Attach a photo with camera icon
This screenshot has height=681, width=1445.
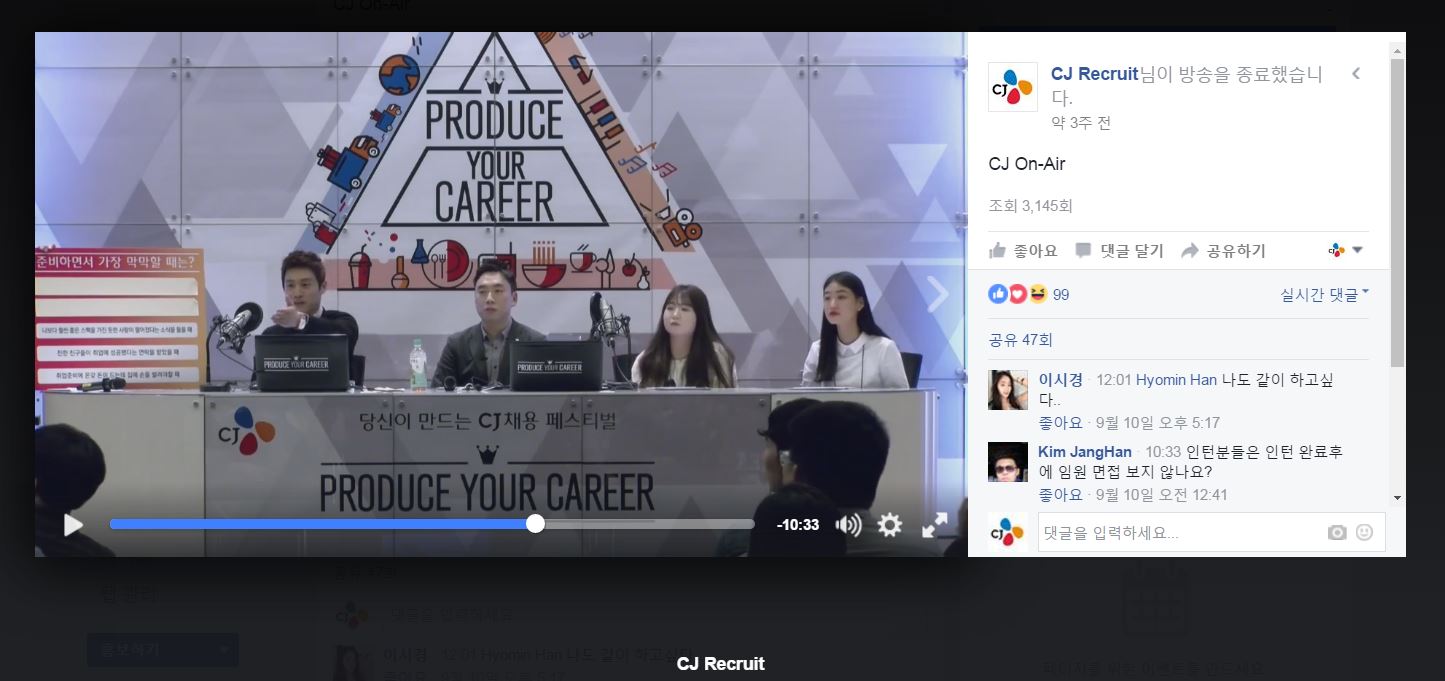(1337, 533)
